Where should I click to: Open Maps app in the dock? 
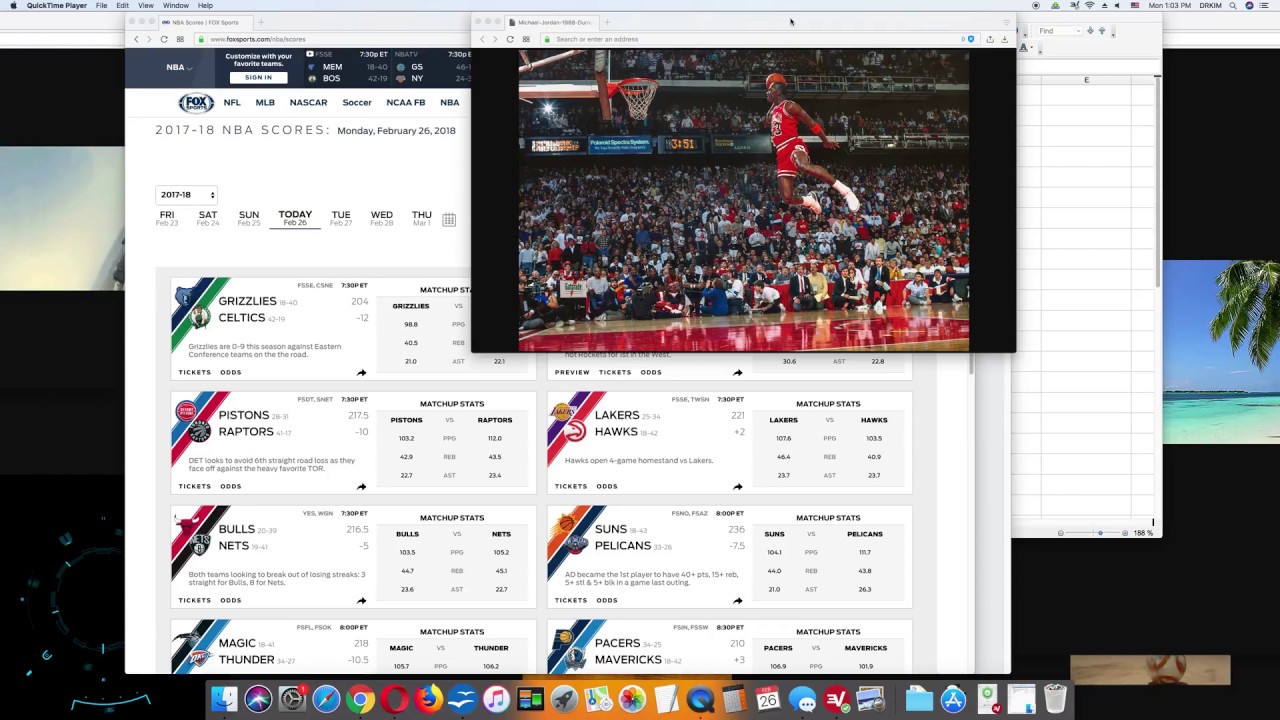click(x=598, y=699)
